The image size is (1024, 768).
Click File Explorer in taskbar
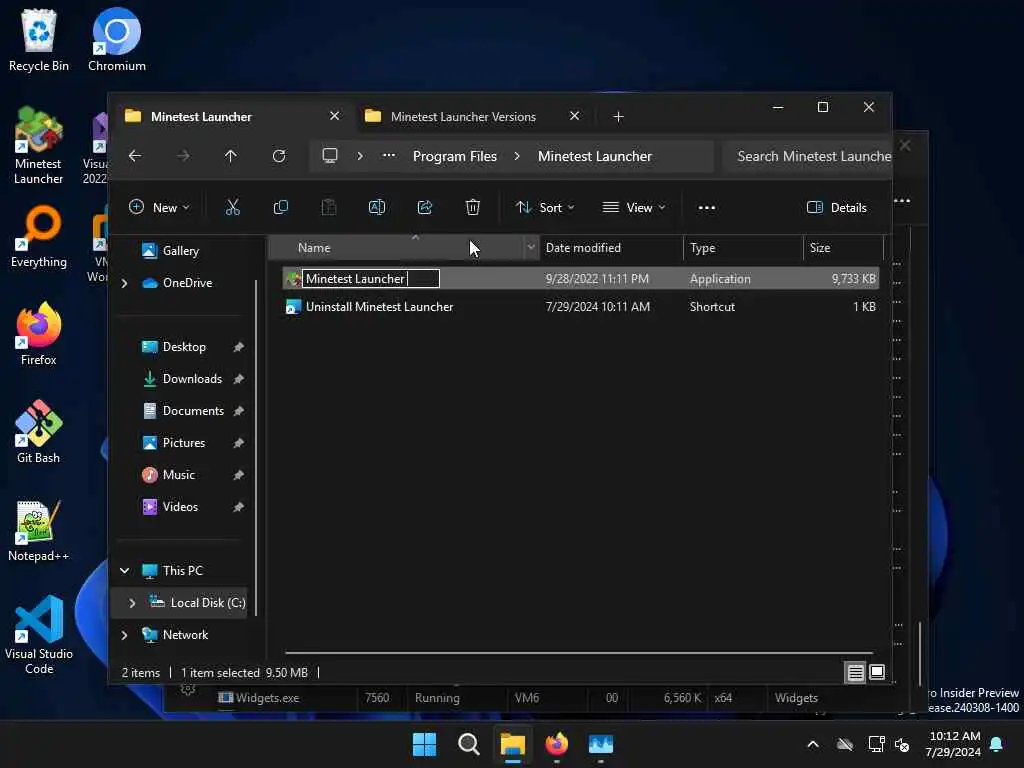tap(513, 744)
